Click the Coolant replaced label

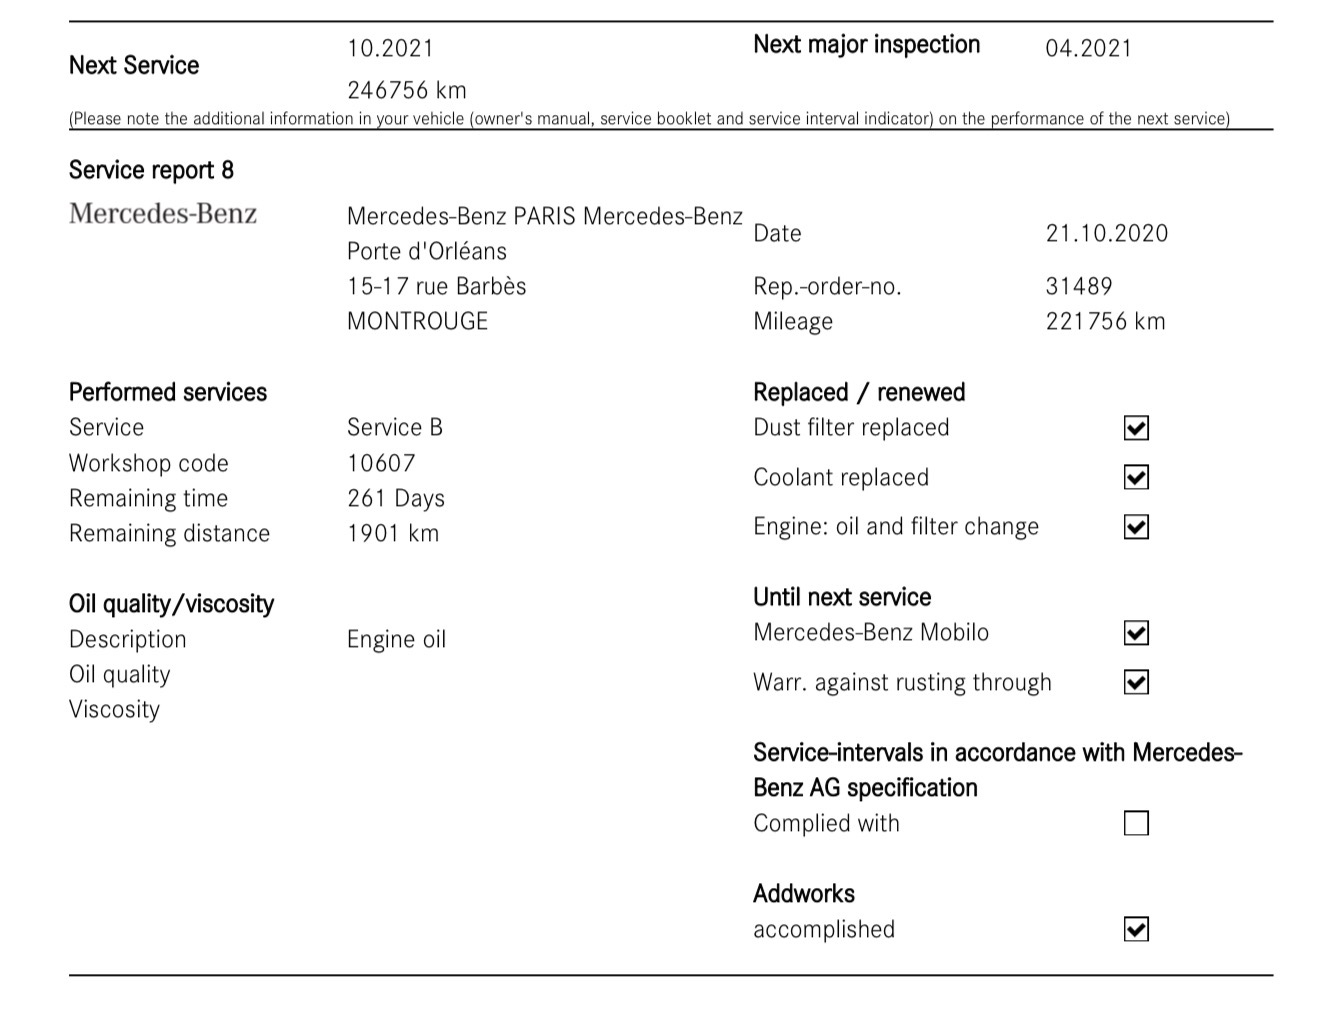click(841, 477)
